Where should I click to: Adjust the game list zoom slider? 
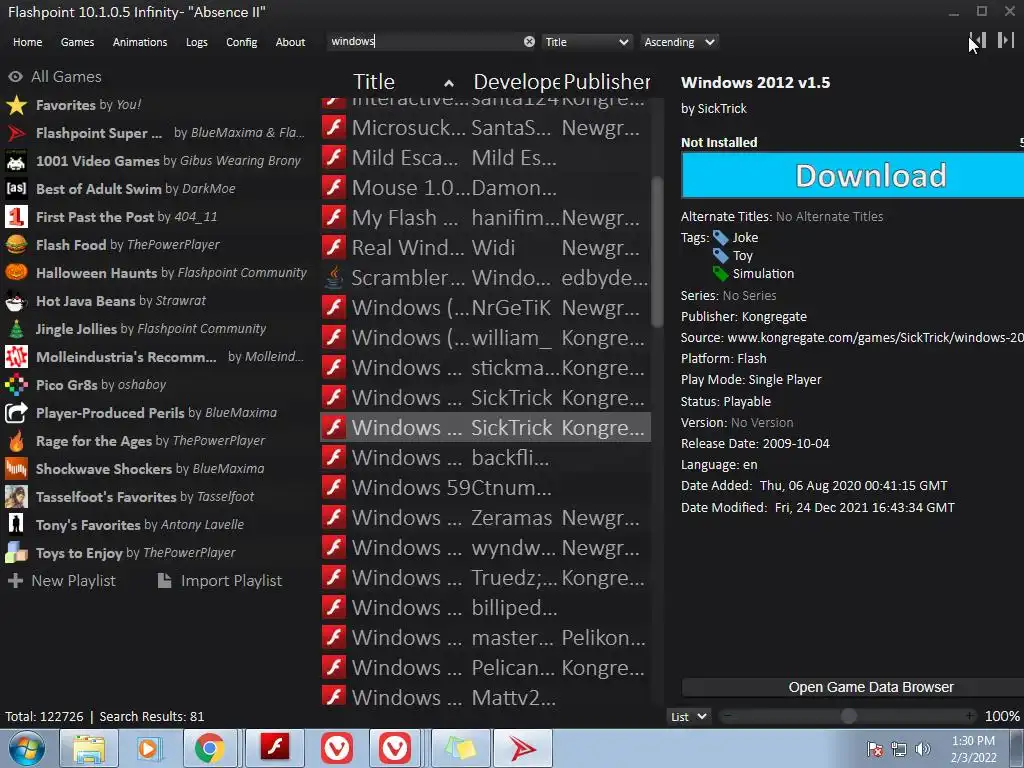click(x=848, y=716)
